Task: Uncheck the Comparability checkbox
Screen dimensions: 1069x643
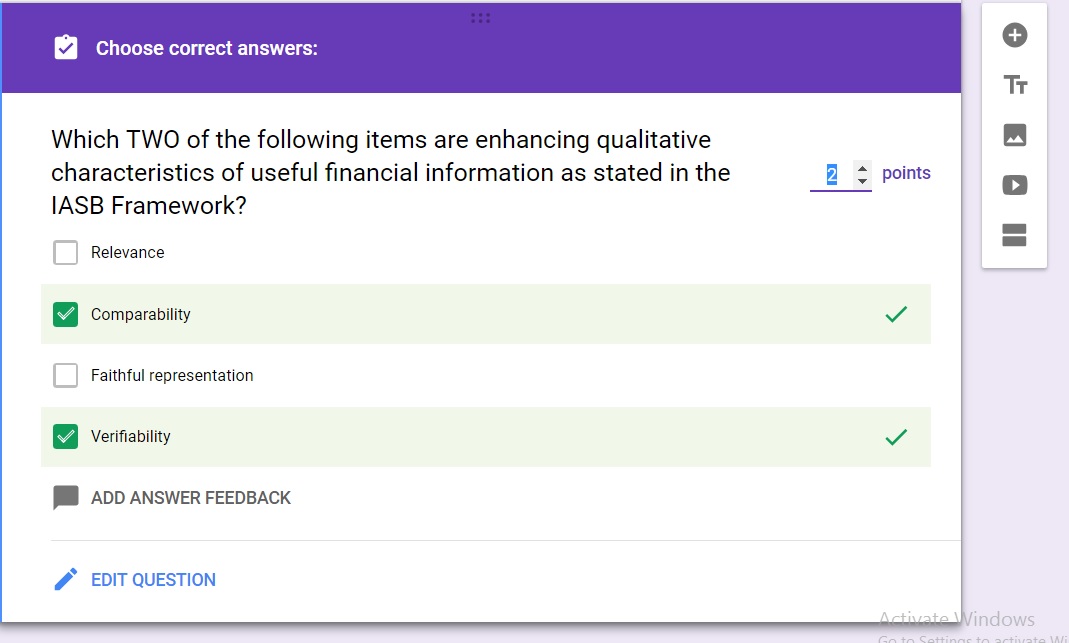Action: click(x=66, y=315)
